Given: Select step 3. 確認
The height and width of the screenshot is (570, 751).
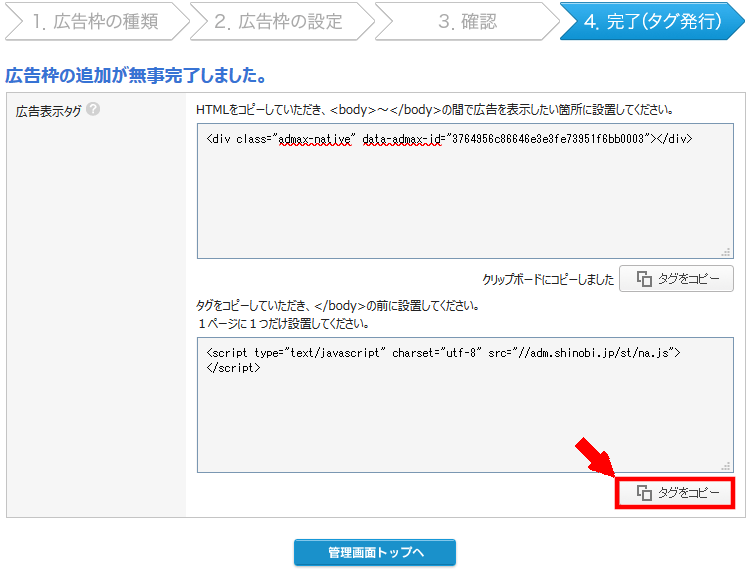Looking at the screenshot, I should [466, 22].
